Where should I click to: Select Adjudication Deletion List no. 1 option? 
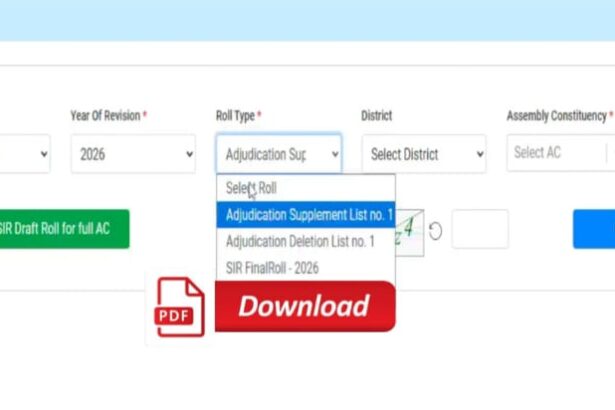point(300,241)
